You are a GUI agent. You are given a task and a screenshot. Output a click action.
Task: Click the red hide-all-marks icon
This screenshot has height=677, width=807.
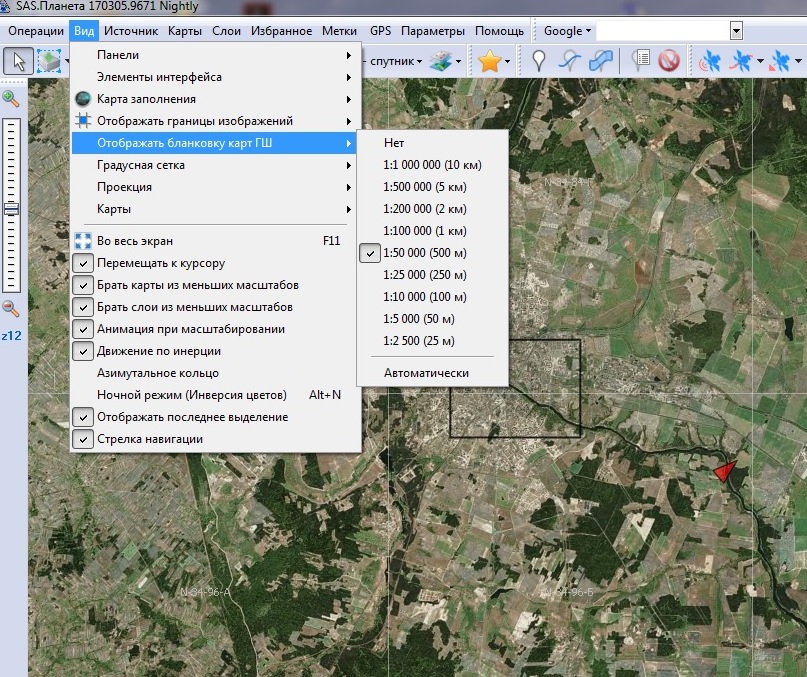tap(669, 62)
